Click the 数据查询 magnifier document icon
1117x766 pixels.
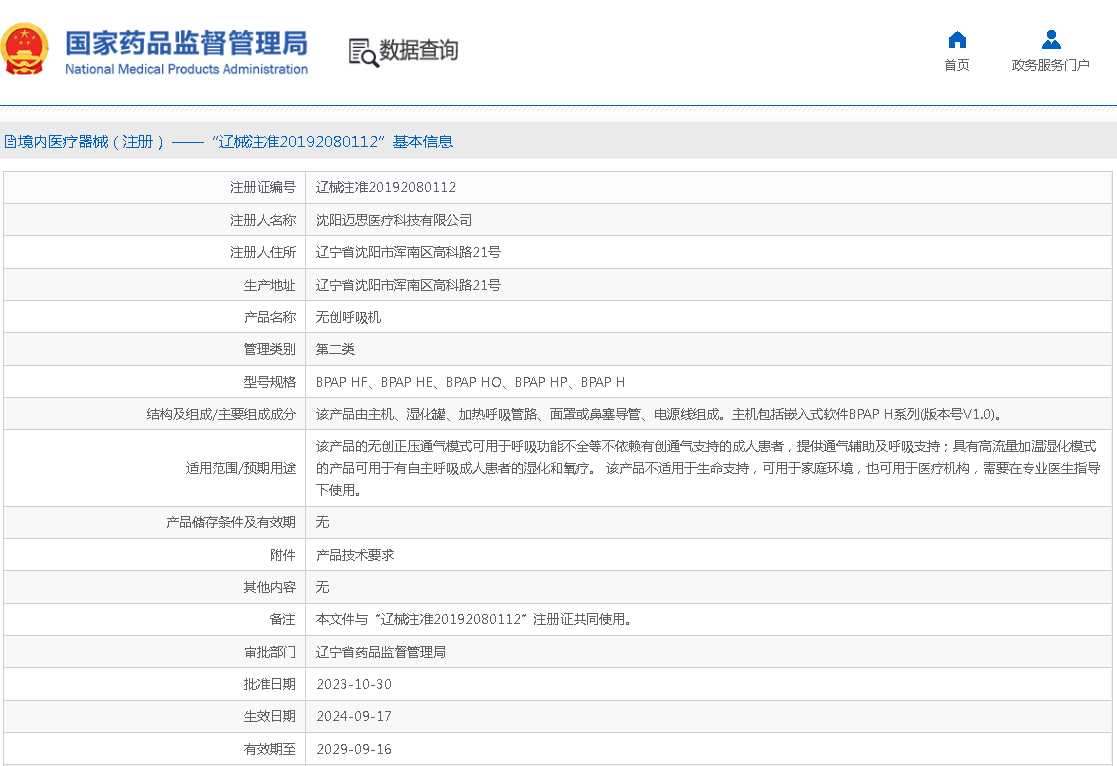click(x=363, y=52)
